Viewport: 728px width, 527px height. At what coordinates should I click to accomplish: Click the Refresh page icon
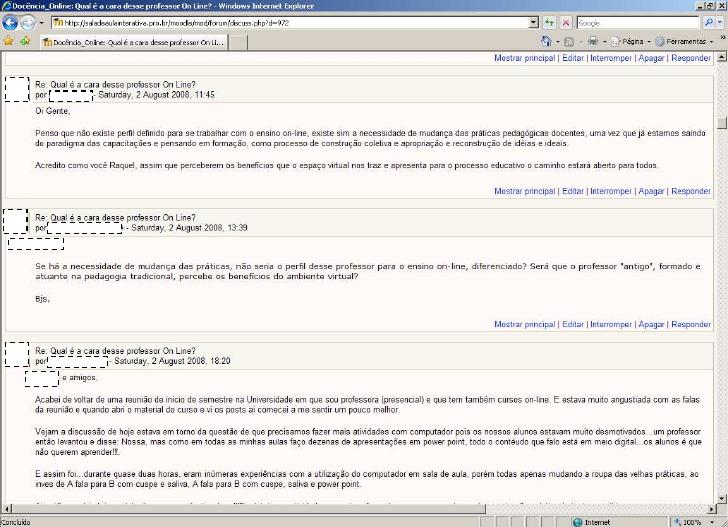(550, 22)
